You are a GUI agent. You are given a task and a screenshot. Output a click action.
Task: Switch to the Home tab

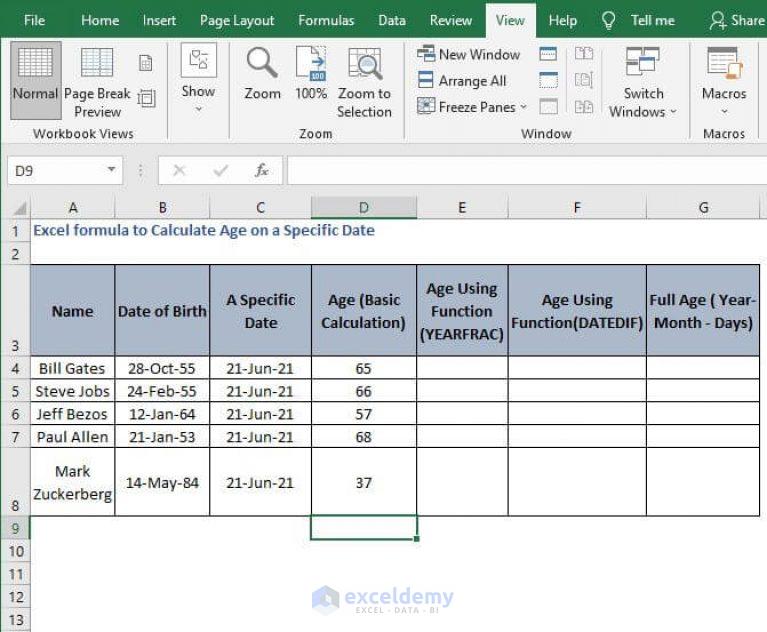[100, 20]
